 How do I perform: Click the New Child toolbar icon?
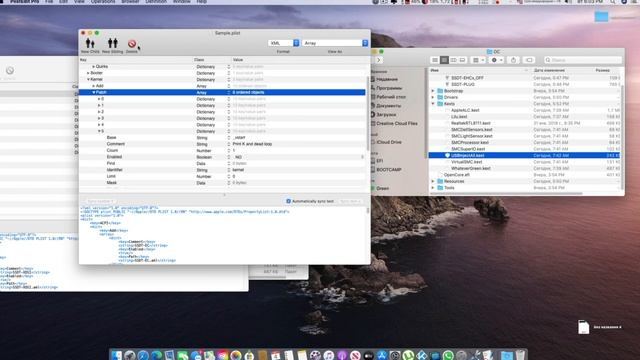[x=90, y=43]
